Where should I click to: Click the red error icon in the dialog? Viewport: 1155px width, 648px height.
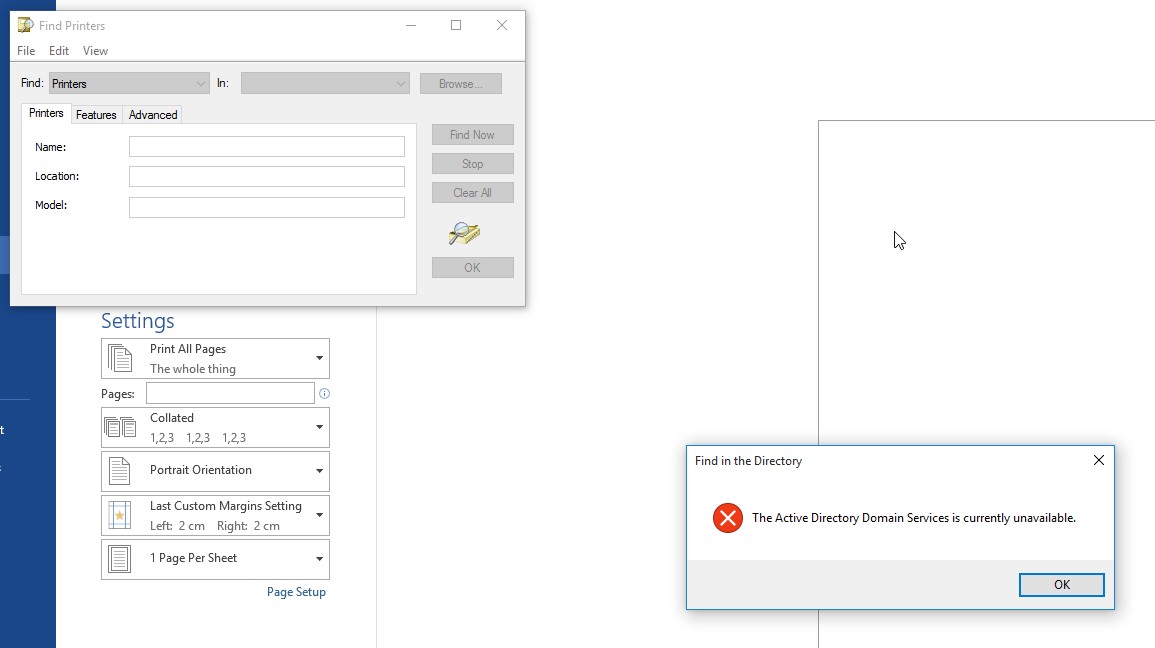[728, 518]
